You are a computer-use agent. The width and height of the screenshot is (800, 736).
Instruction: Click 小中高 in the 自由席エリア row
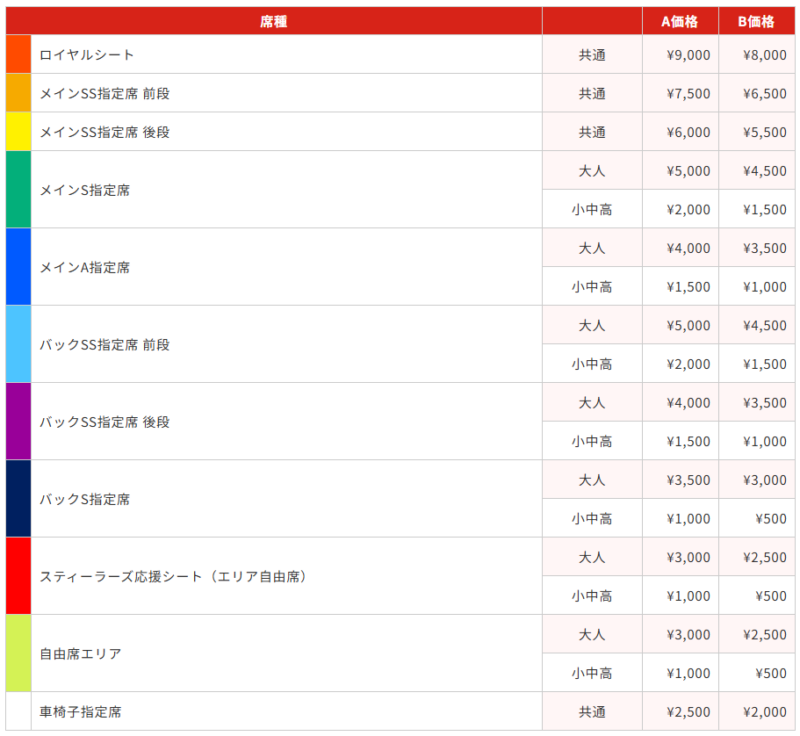592,673
